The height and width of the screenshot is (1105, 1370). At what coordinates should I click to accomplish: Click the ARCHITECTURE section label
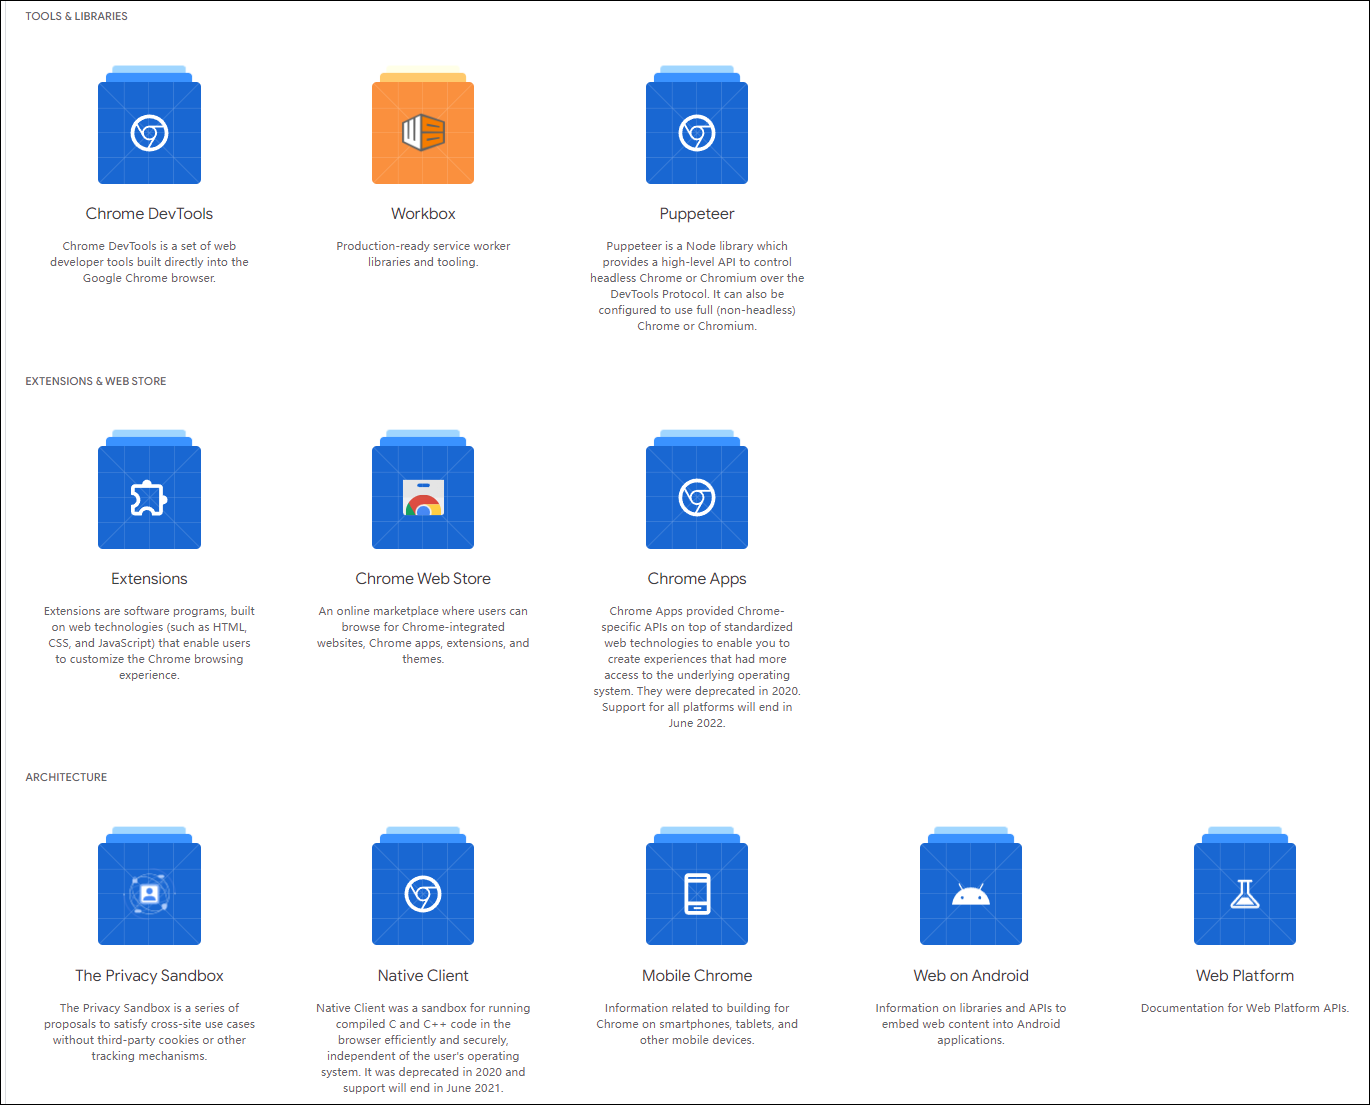point(66,777)
